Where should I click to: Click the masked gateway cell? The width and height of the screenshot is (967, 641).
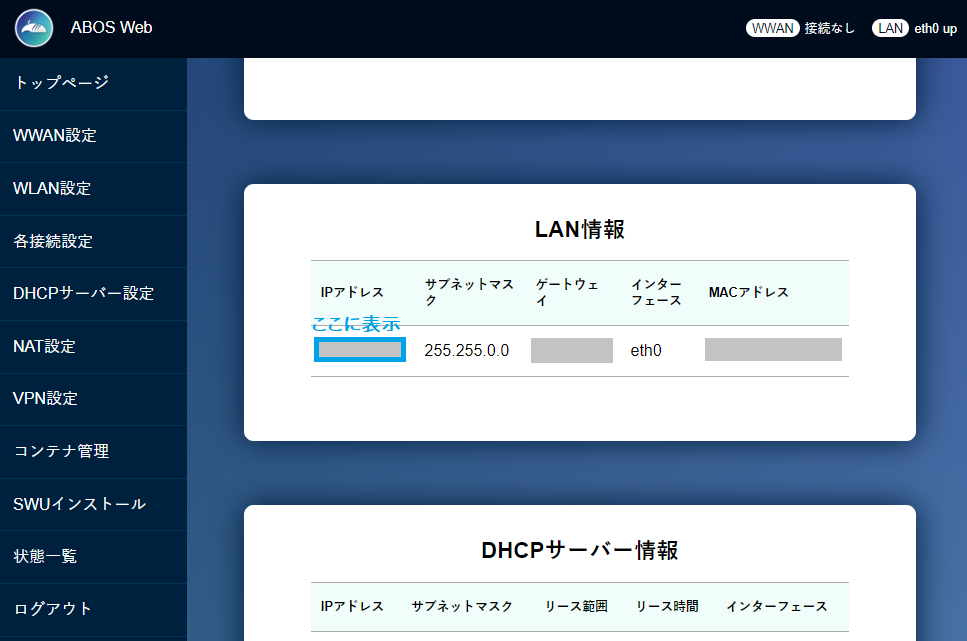(x=572, y=350)
